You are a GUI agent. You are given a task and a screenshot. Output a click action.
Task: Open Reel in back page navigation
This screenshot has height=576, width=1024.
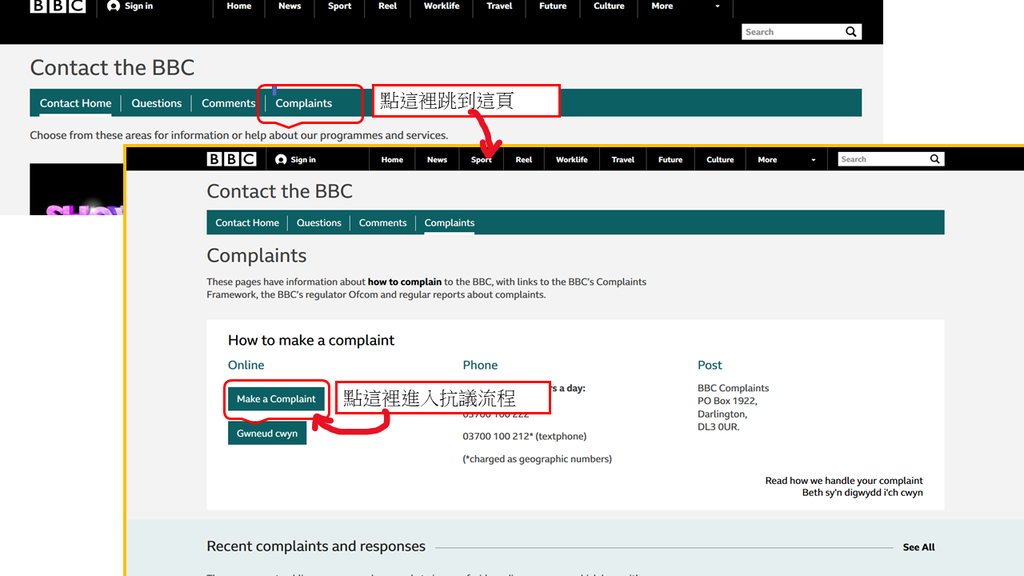click(387, 6)
